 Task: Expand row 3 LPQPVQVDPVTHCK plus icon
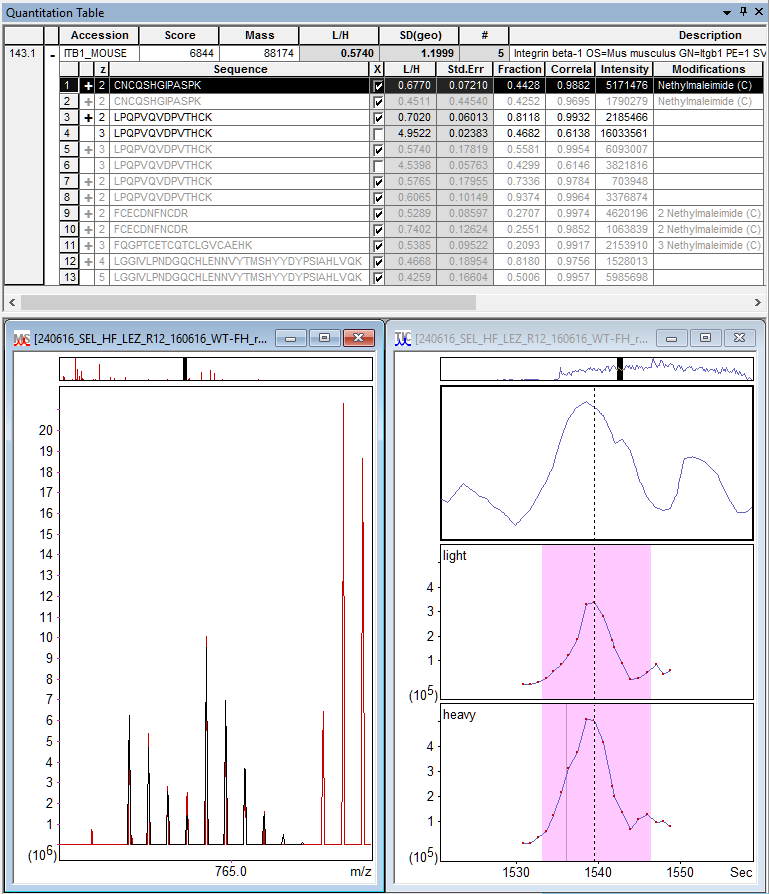click(88, 117)
